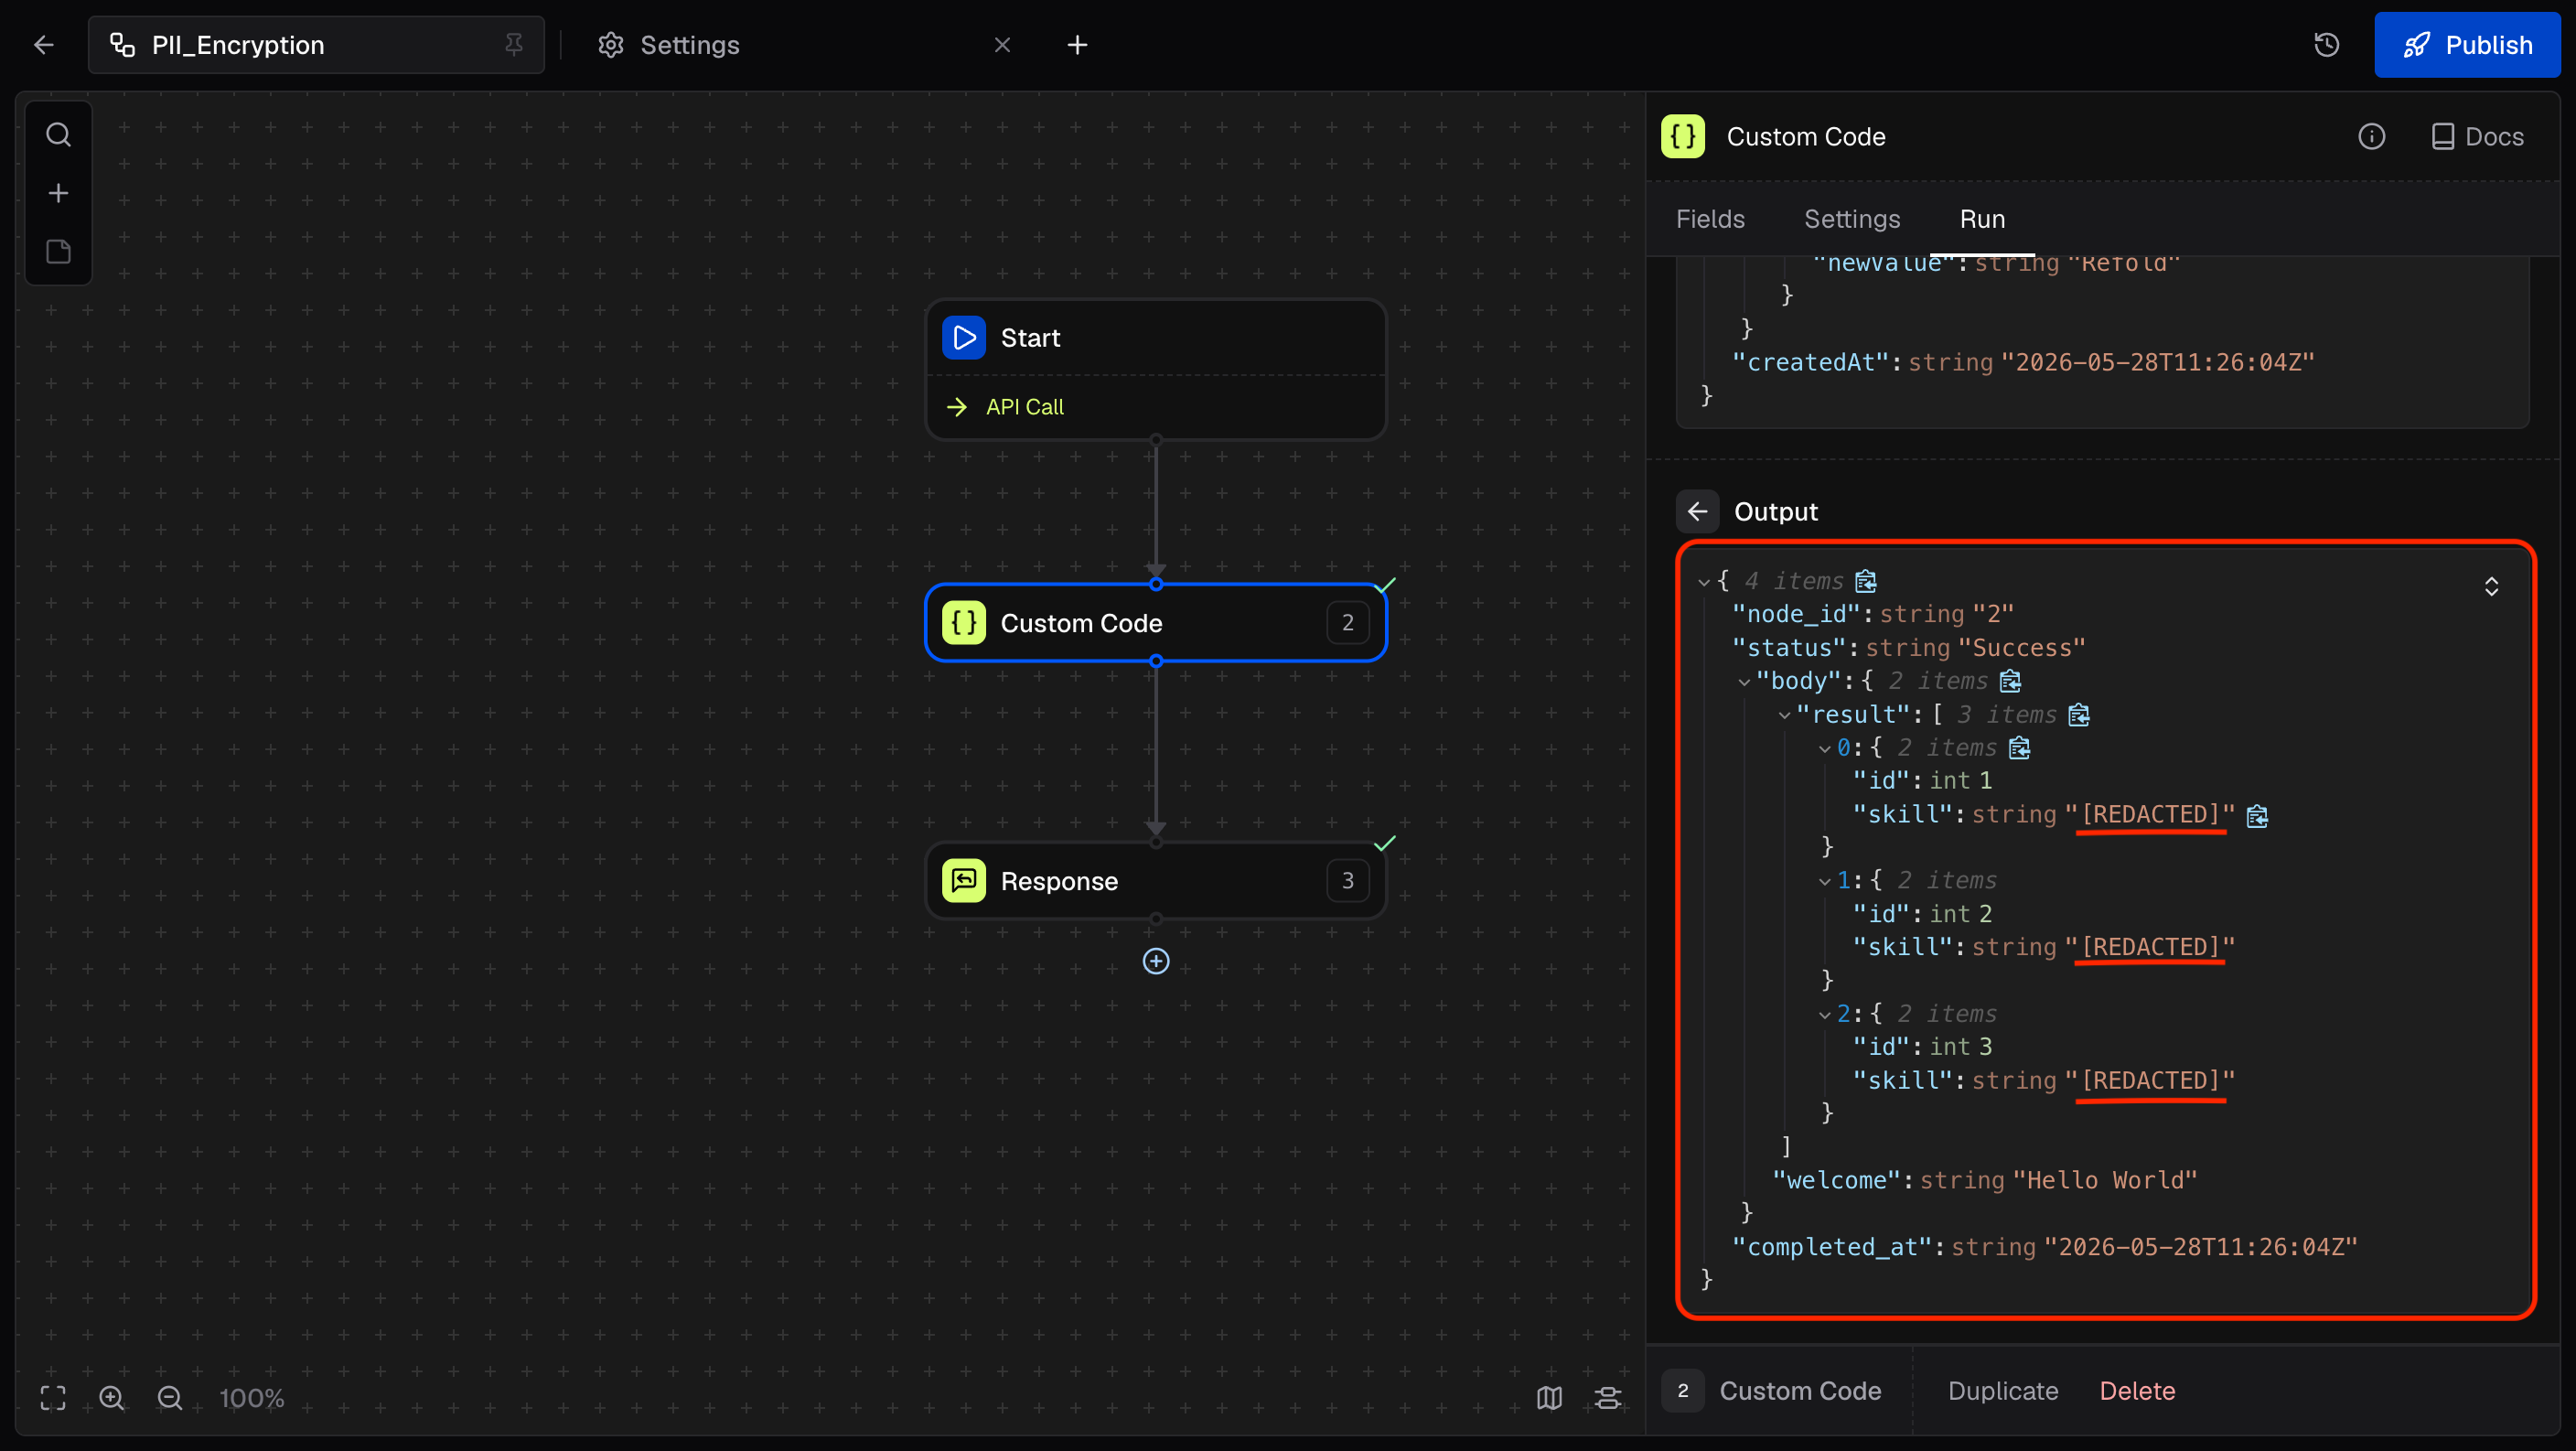Switch to the Fields tab
2576x1451 pixels.
tap(1710, 219)
